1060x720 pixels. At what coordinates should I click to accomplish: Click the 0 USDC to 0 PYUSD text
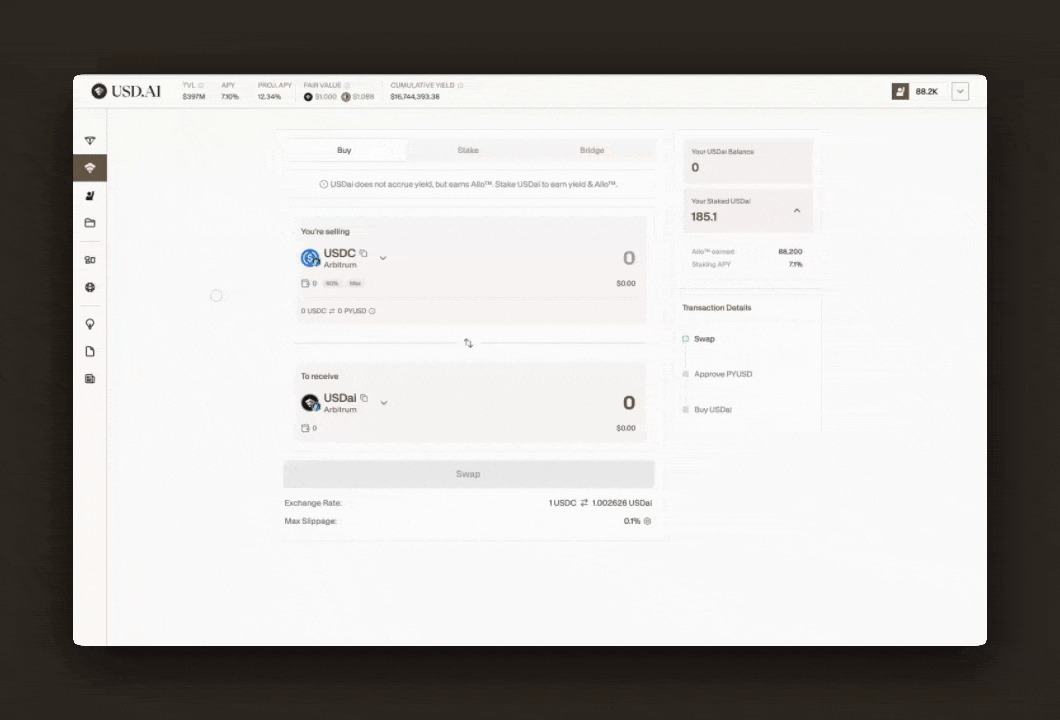[x=333, y=311]
